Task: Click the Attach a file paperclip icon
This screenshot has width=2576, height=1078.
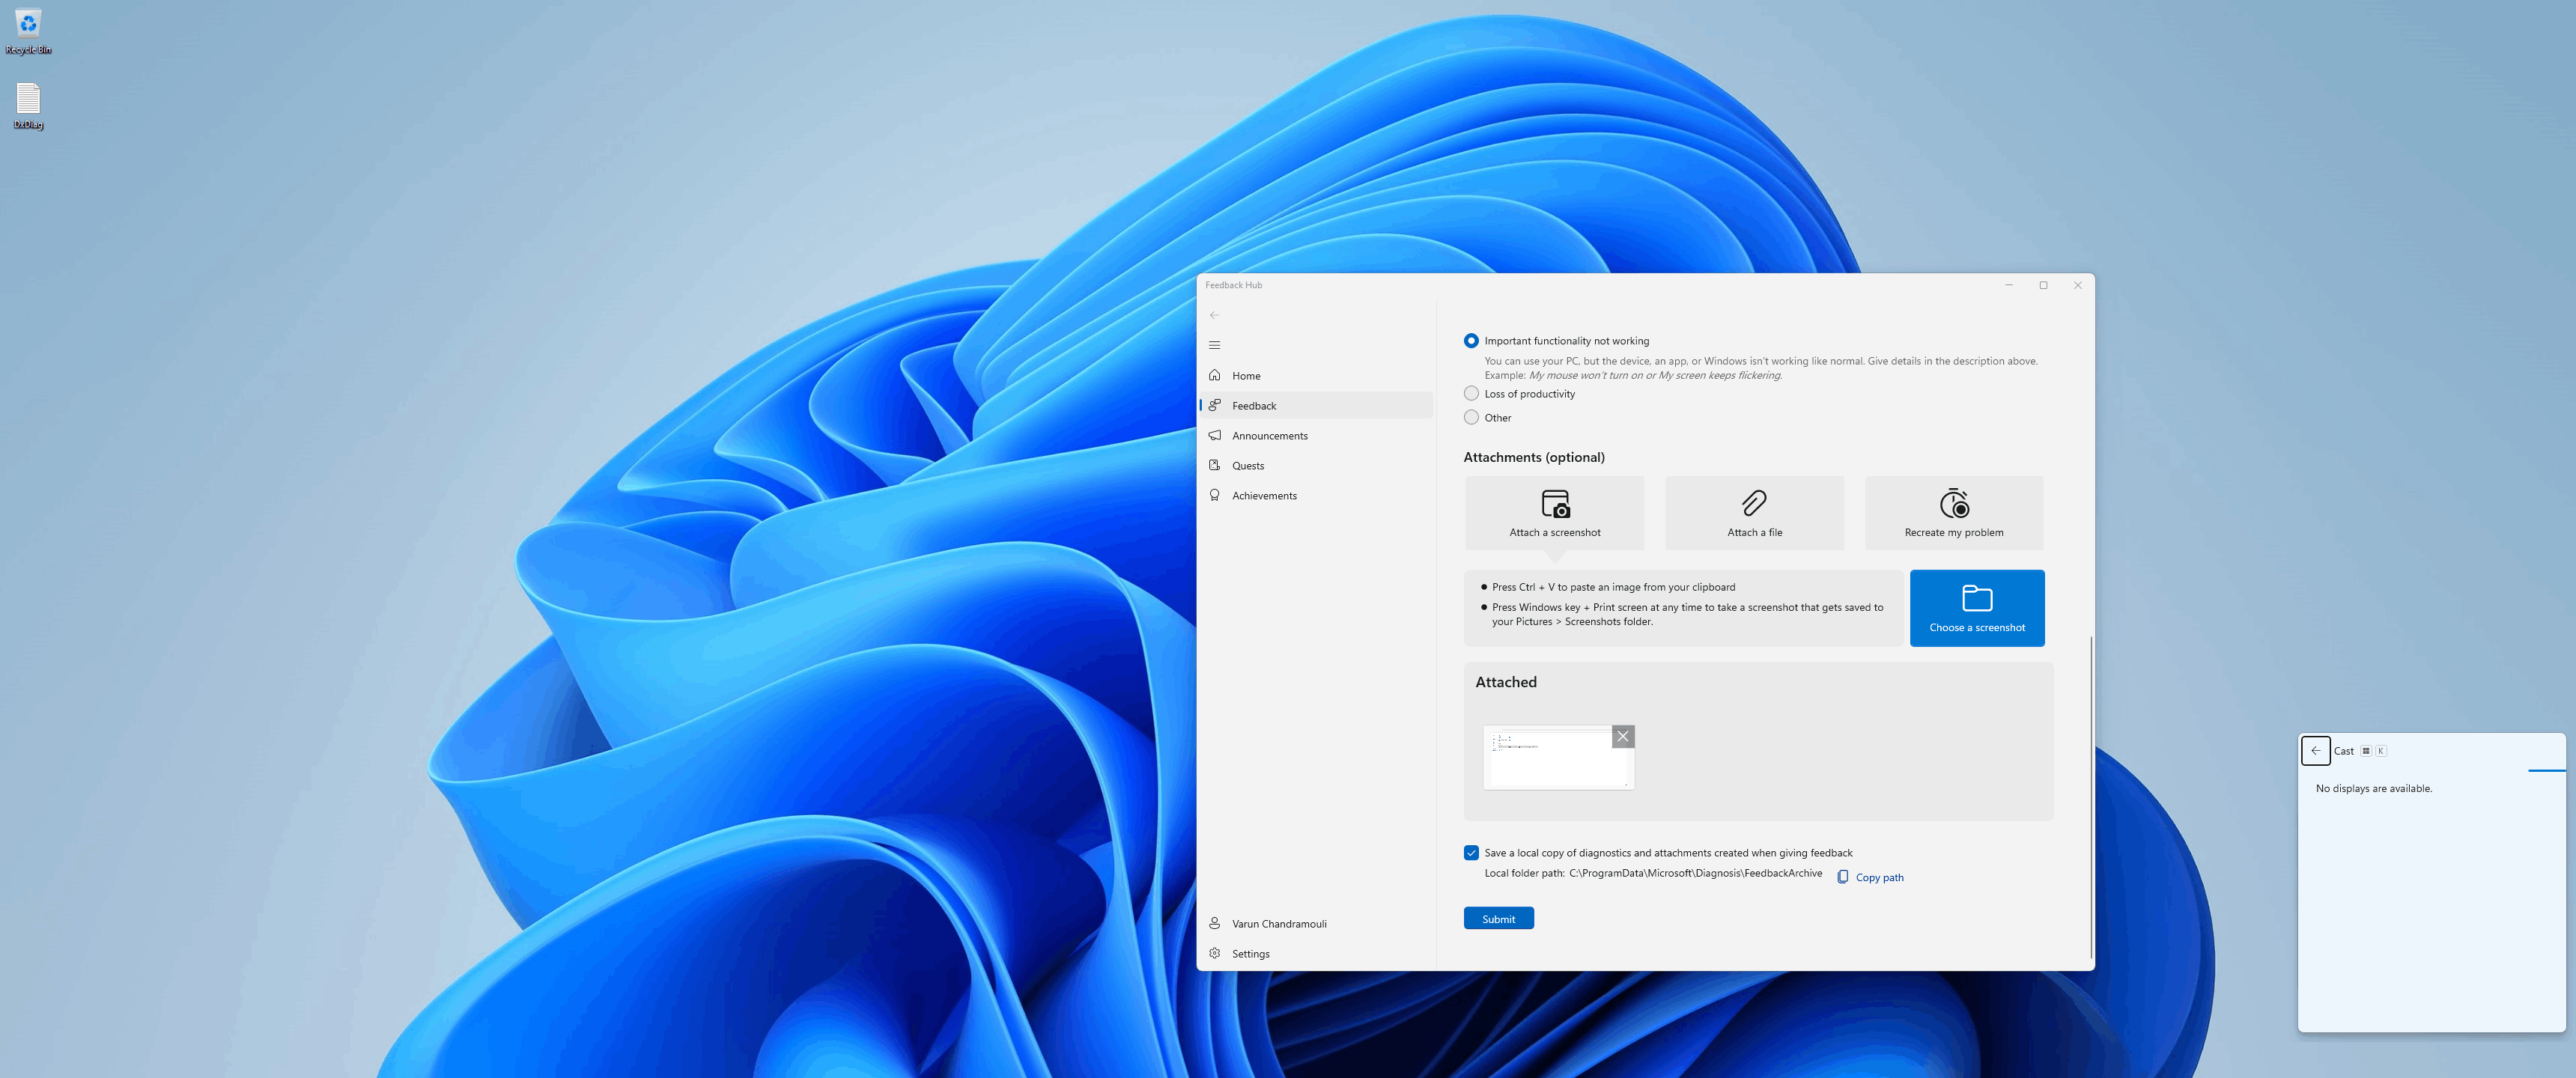Action: 1754,503
